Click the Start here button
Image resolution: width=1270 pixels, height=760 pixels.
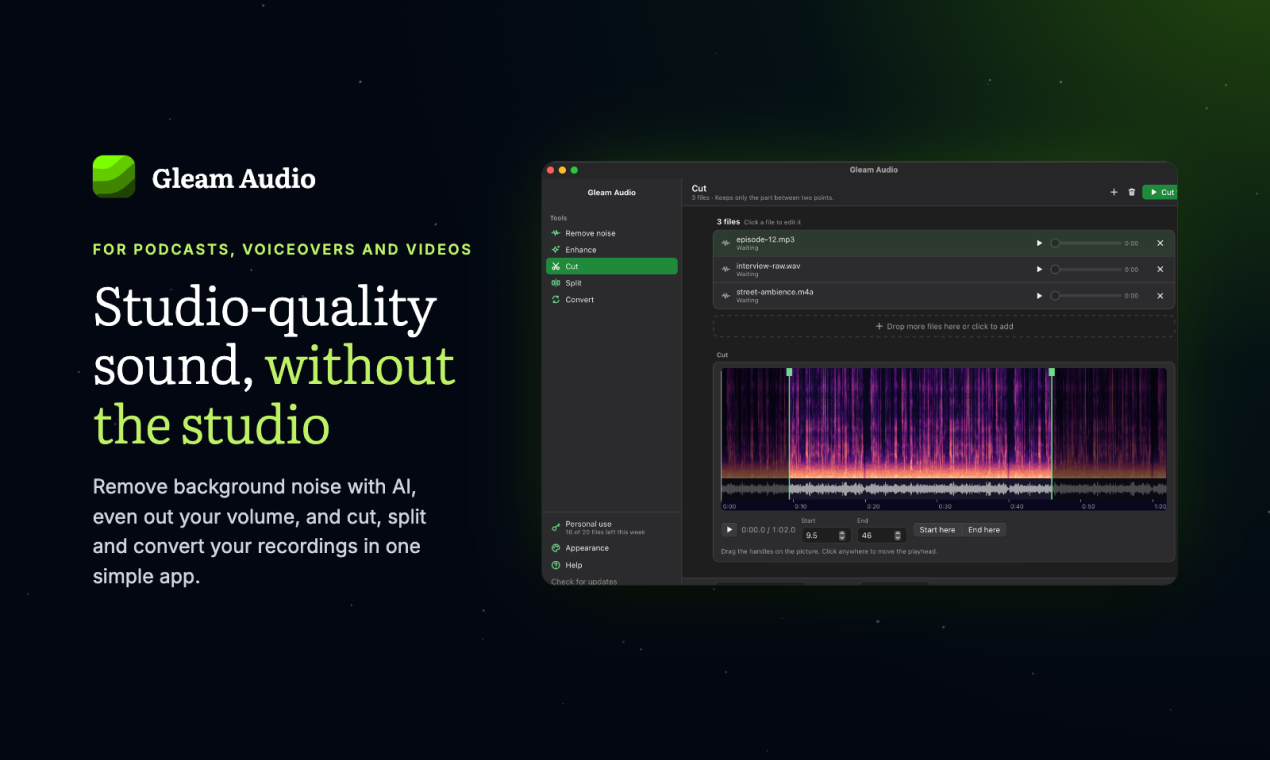(x=937, y=530)
